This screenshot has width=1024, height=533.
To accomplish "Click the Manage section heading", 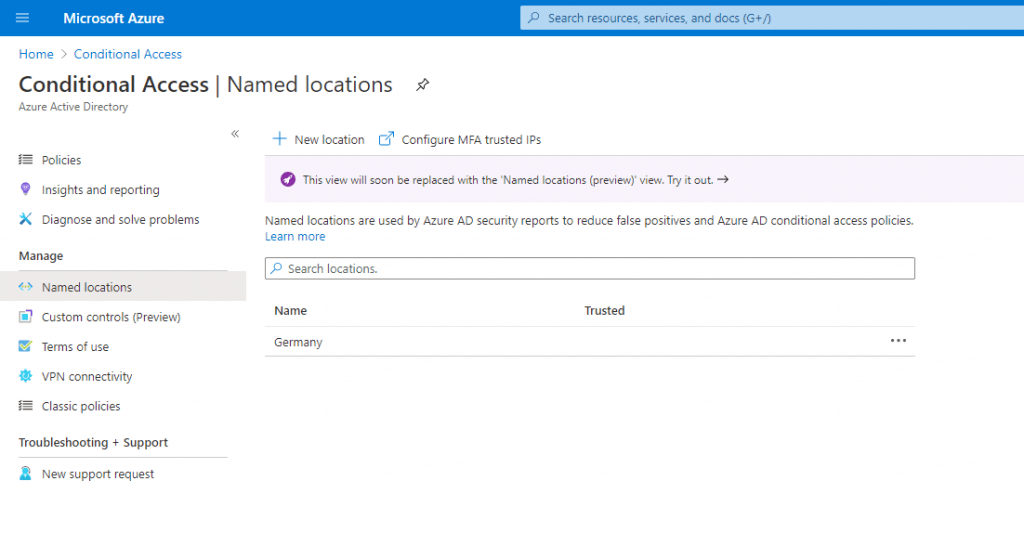I will (41, 256).
